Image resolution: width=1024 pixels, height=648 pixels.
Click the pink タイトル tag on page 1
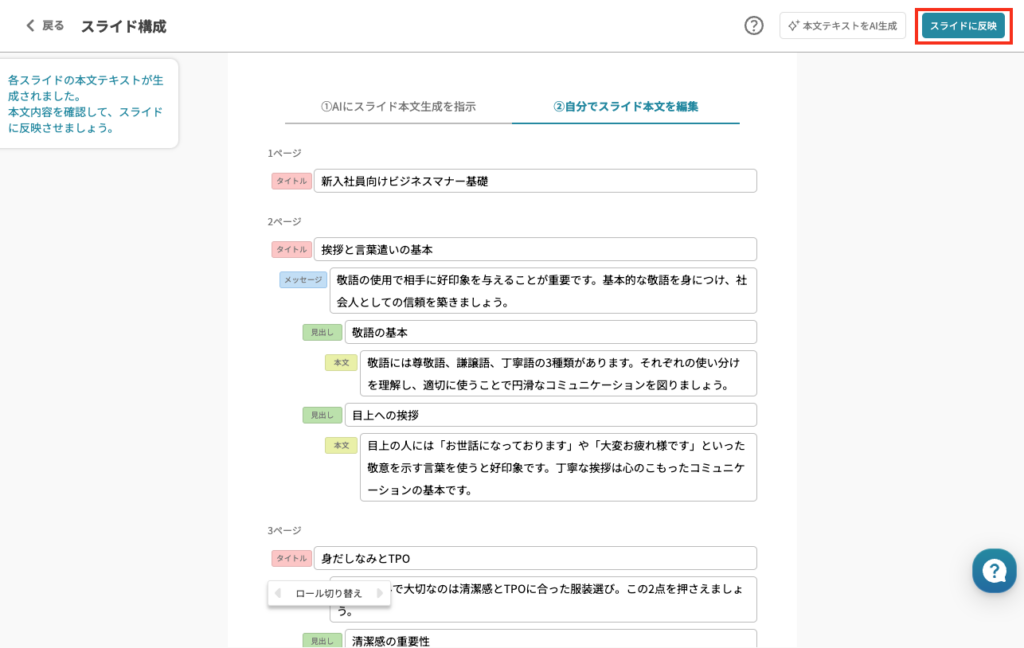click(291, 181)
